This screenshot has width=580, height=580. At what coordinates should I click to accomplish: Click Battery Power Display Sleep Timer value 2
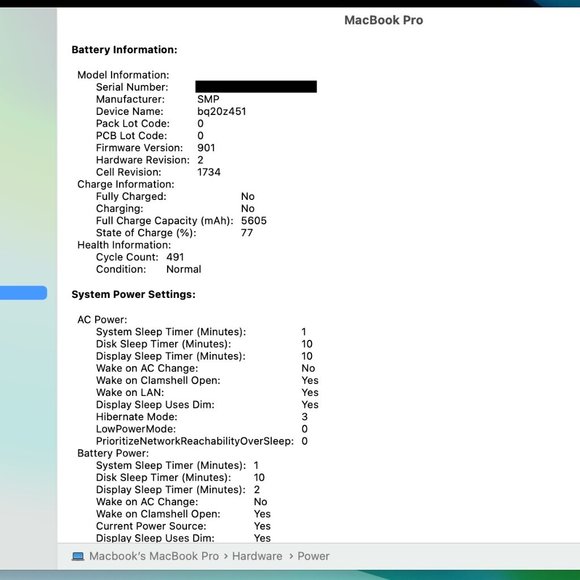tap(257, 490)
